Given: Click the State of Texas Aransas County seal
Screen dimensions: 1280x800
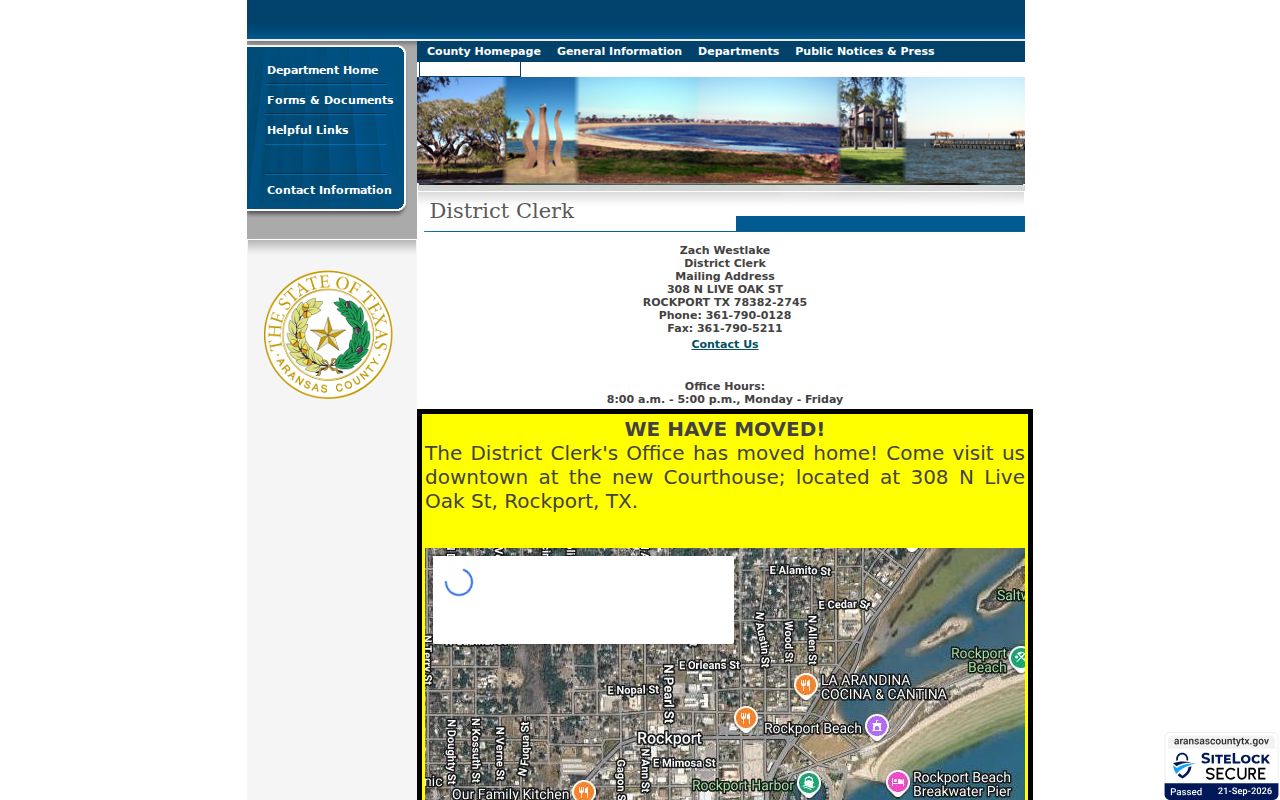Looking at the screenshot, I should 328,335.
